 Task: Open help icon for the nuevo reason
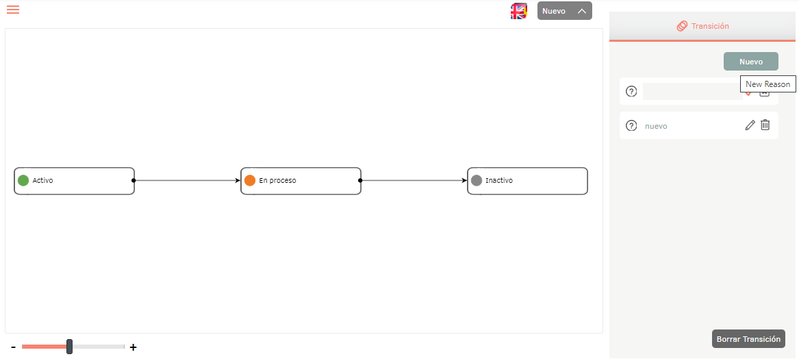[x=631, y=126]
